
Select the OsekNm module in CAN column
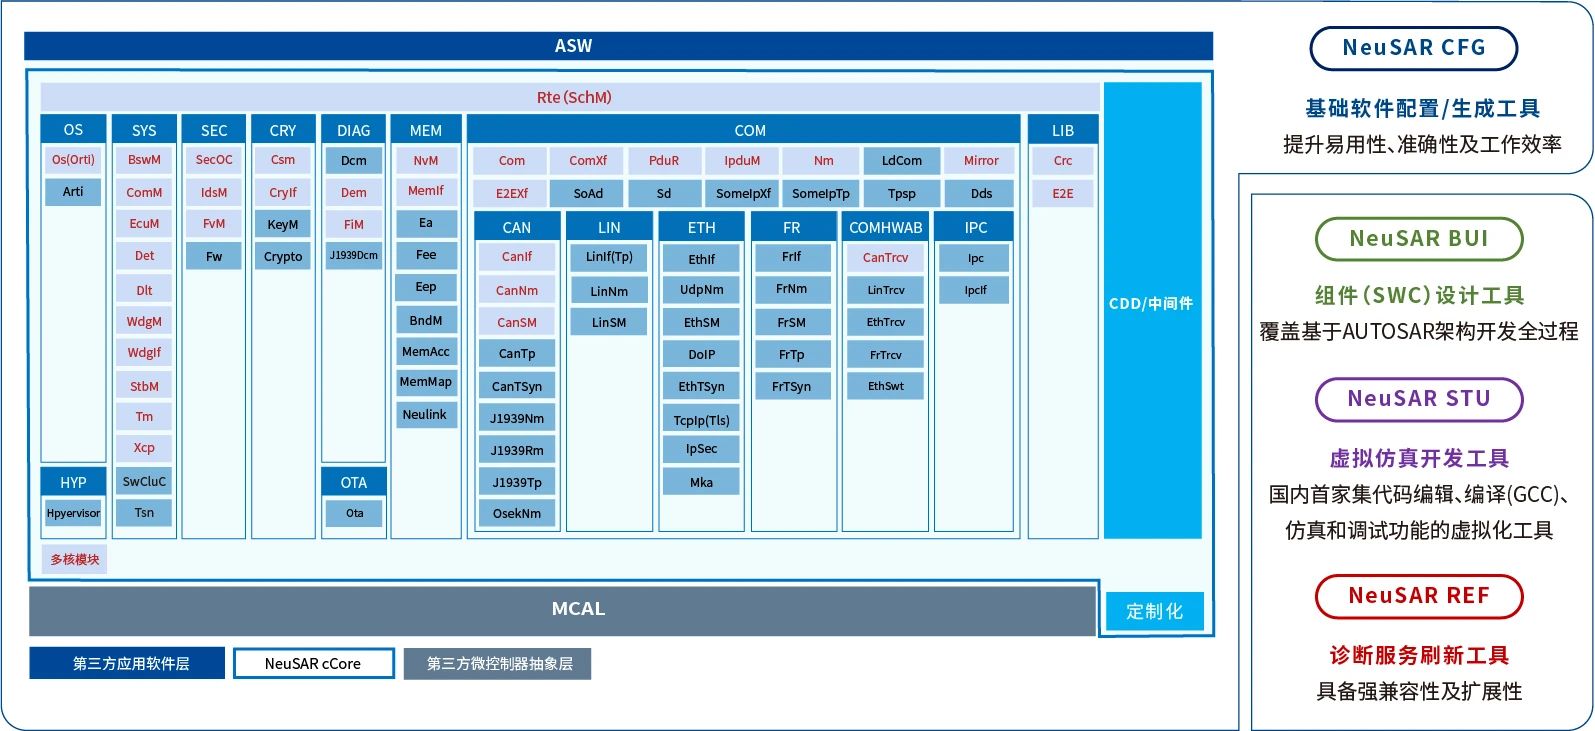517,514
